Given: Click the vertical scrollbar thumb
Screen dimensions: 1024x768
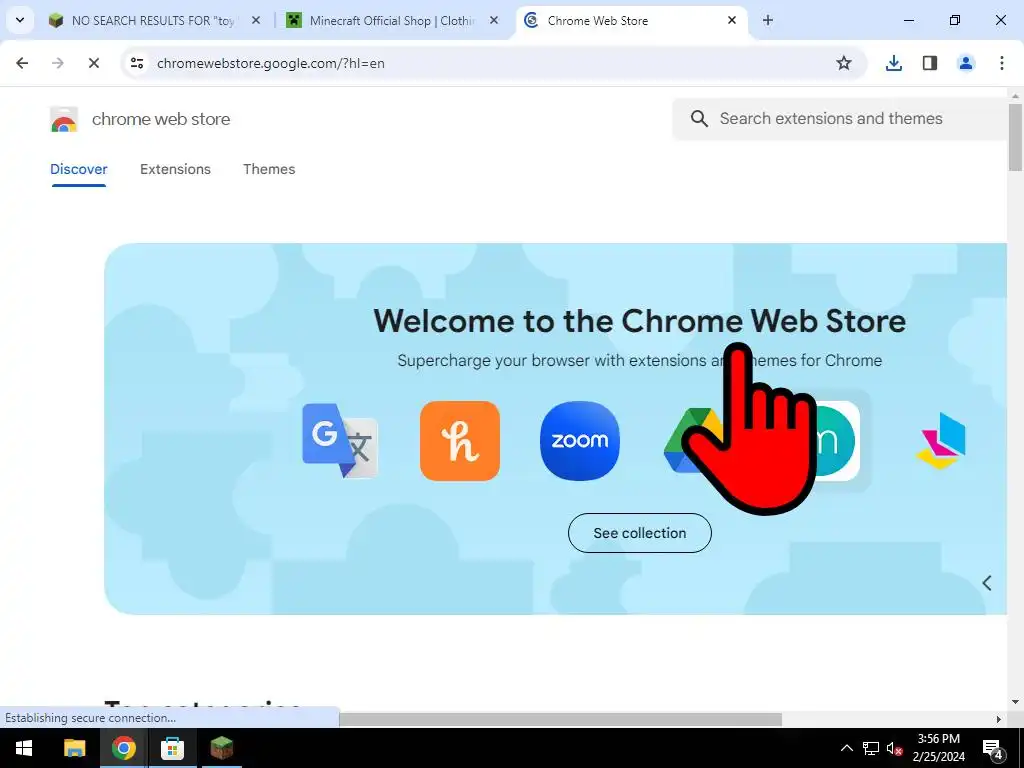Looking at the screenshot, I should click(1015, 137).
